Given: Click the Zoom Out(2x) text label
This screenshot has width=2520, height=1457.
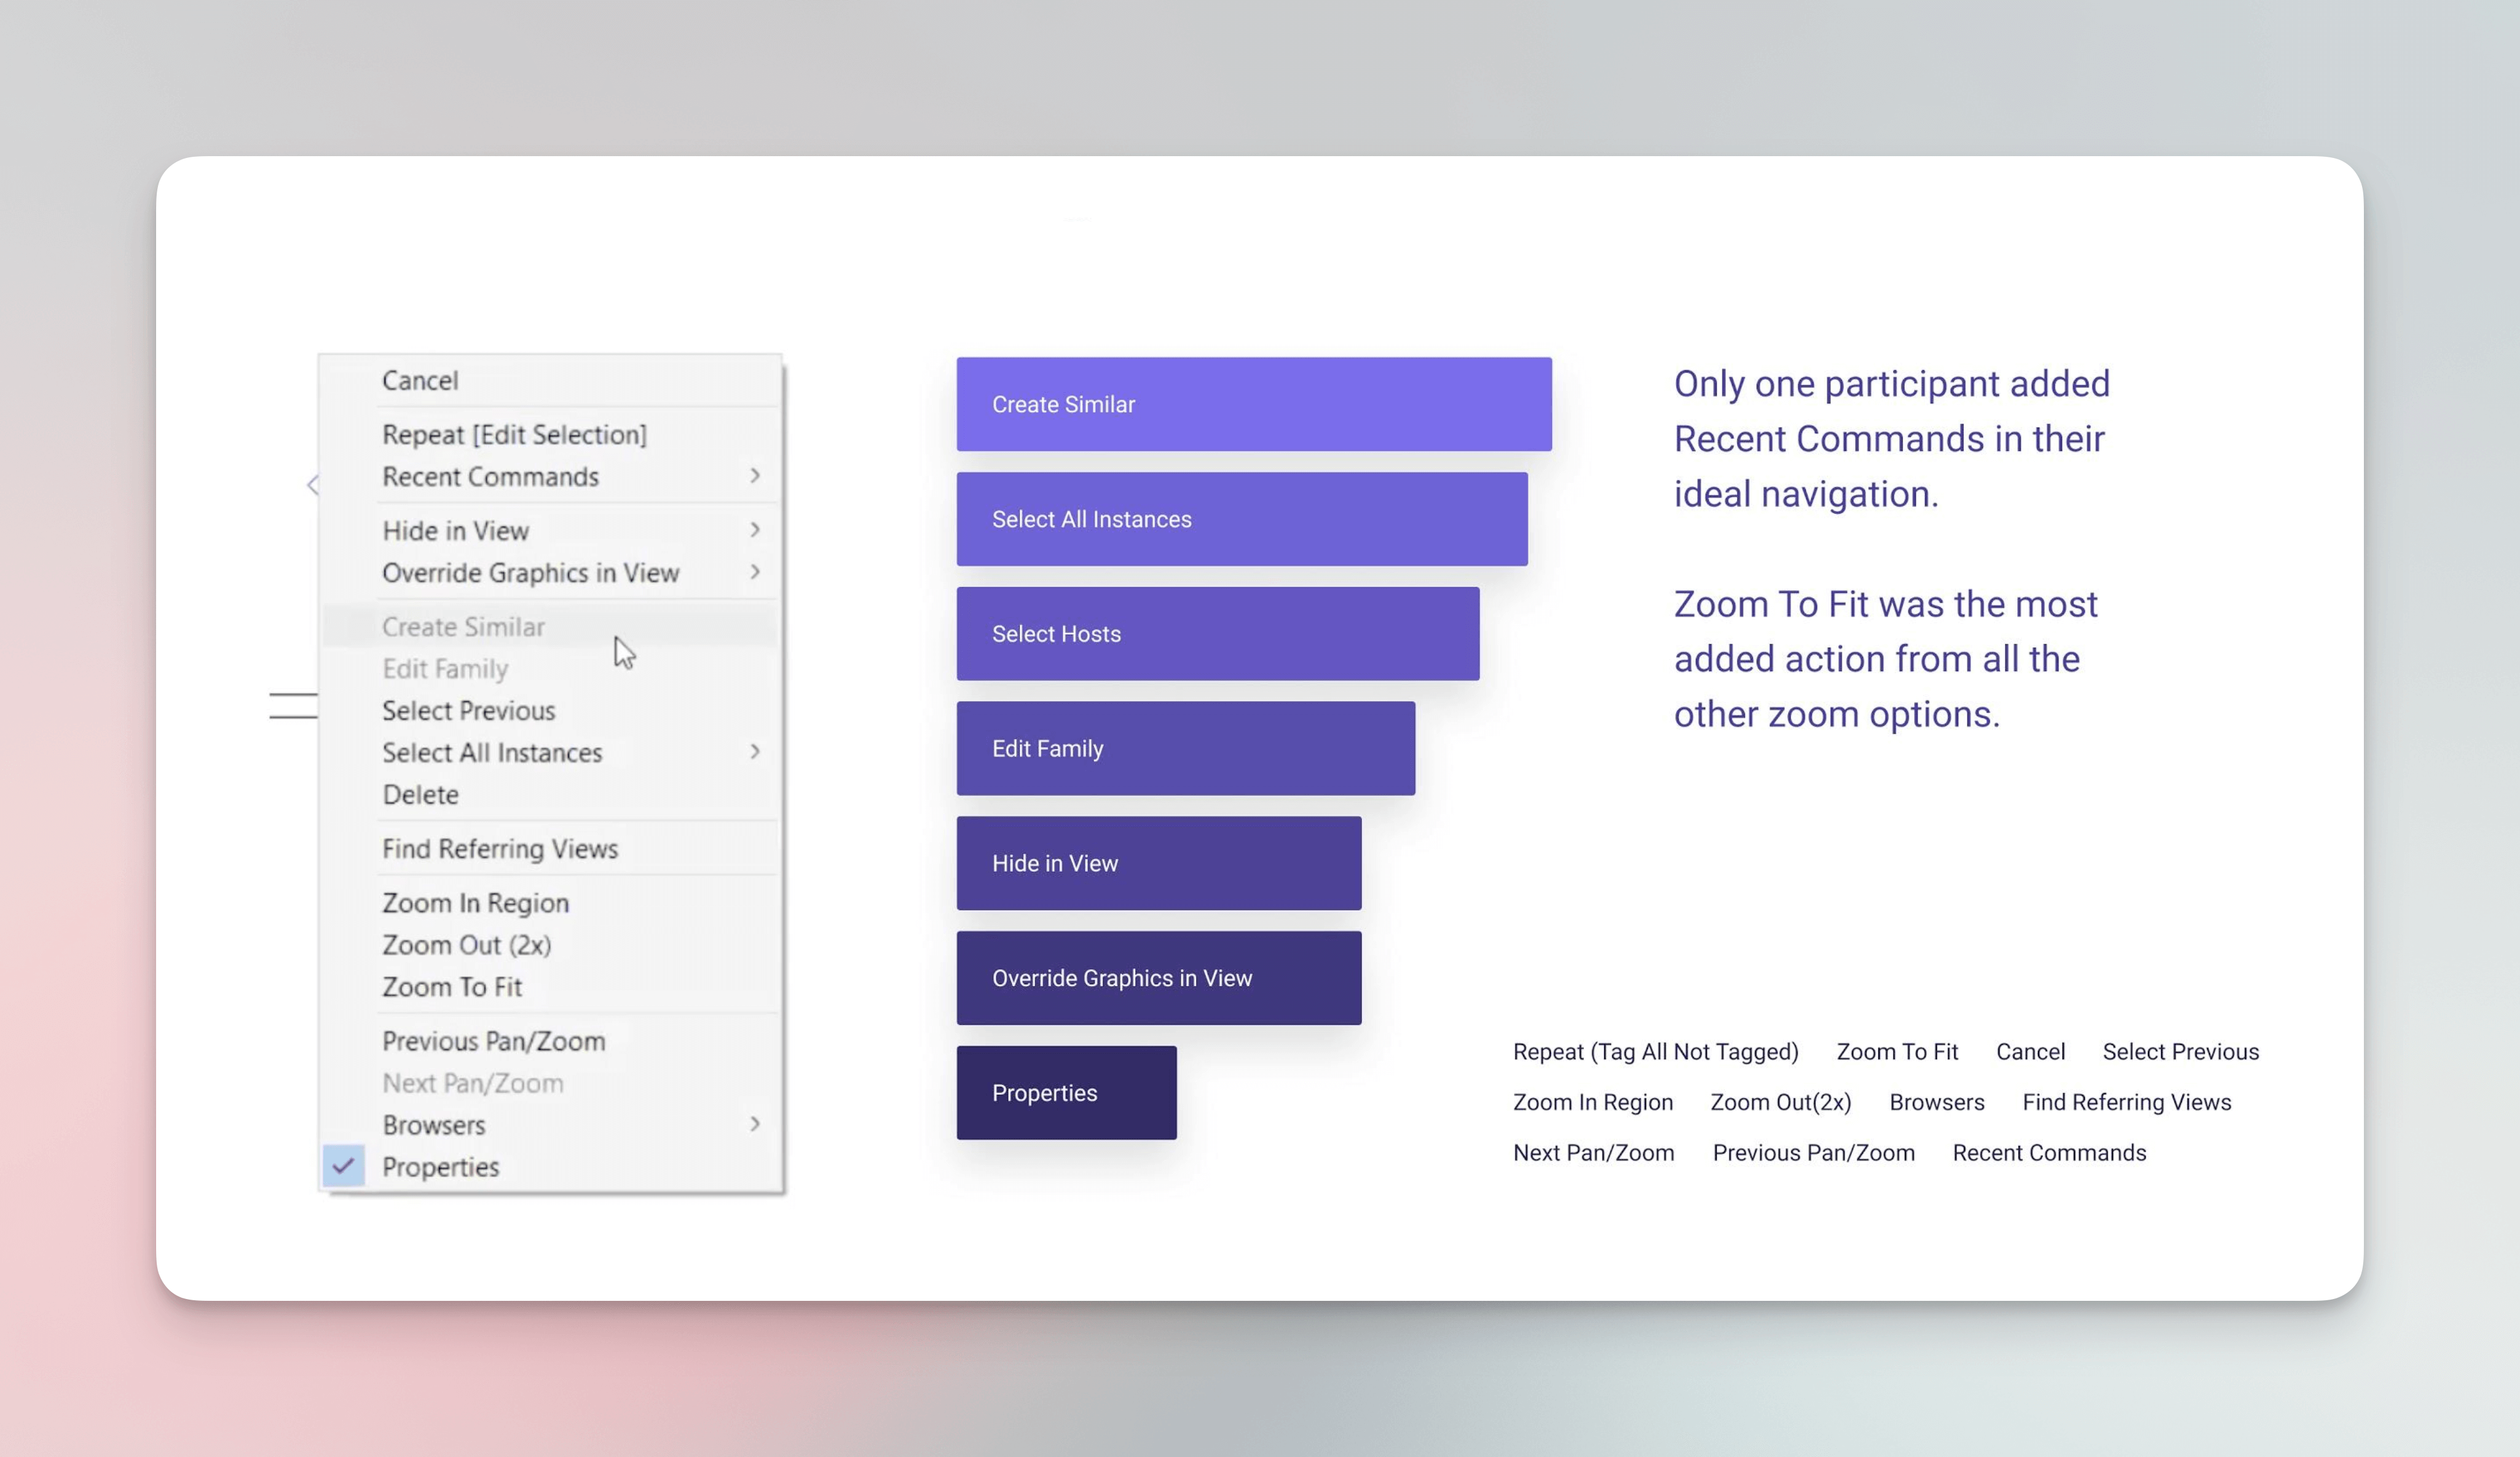Looking at the screenshot, I should pyautogui.click(x=1780, y=1102).
